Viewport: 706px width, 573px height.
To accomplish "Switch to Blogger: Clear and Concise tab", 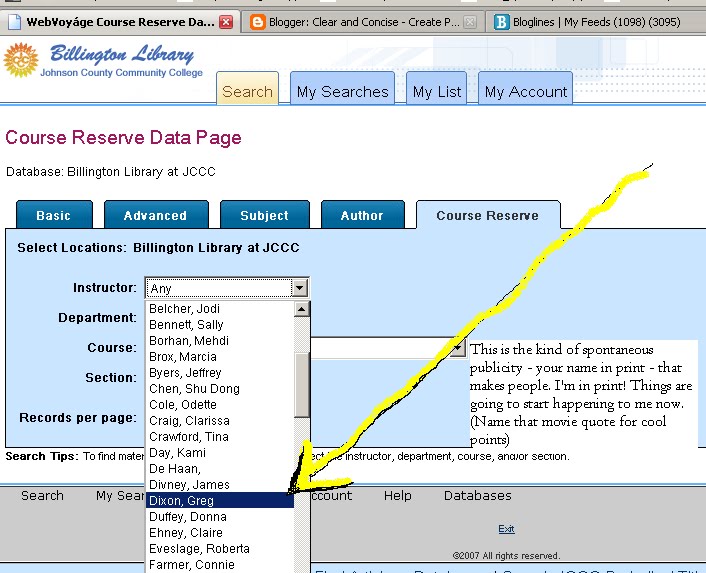I will [x=364, y=22].
